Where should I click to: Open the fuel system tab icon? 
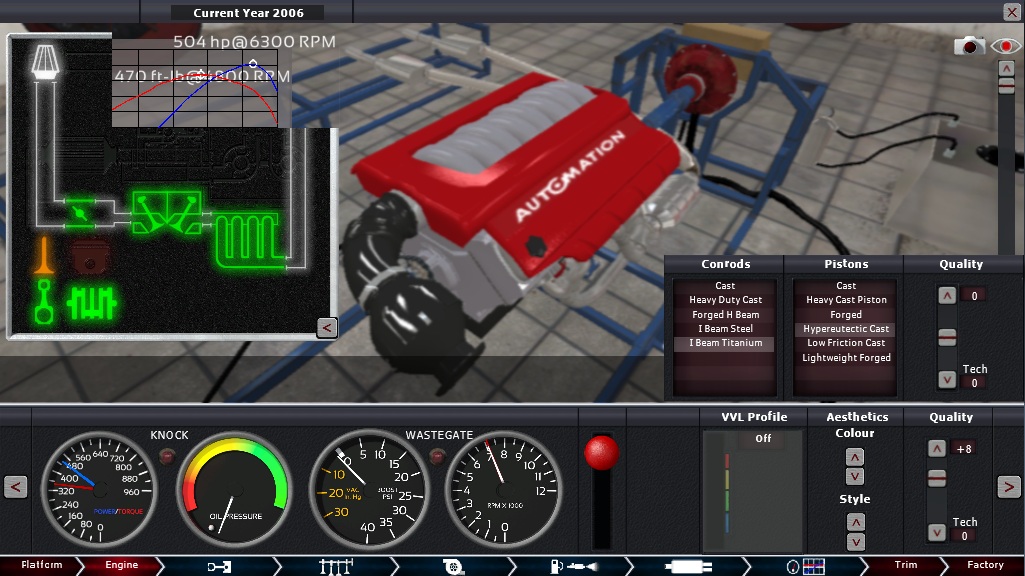[573, 566]
